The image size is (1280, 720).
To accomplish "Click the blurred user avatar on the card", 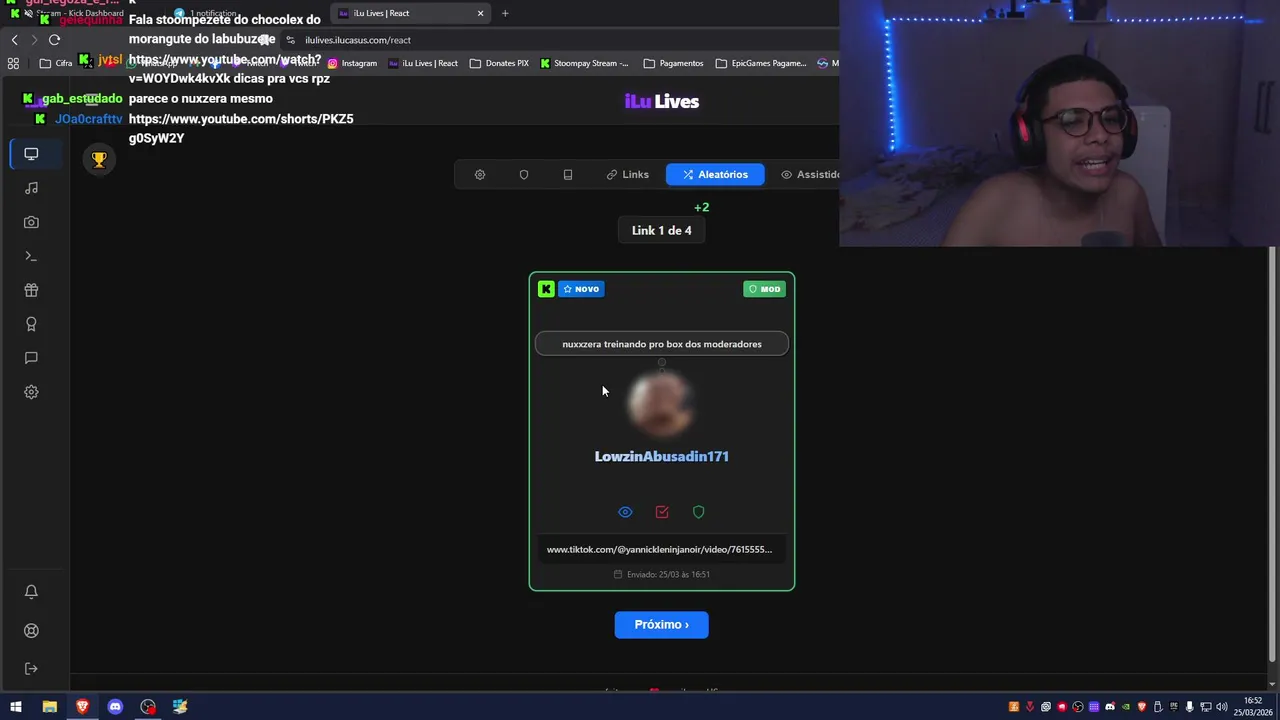I will click(661, 403).
